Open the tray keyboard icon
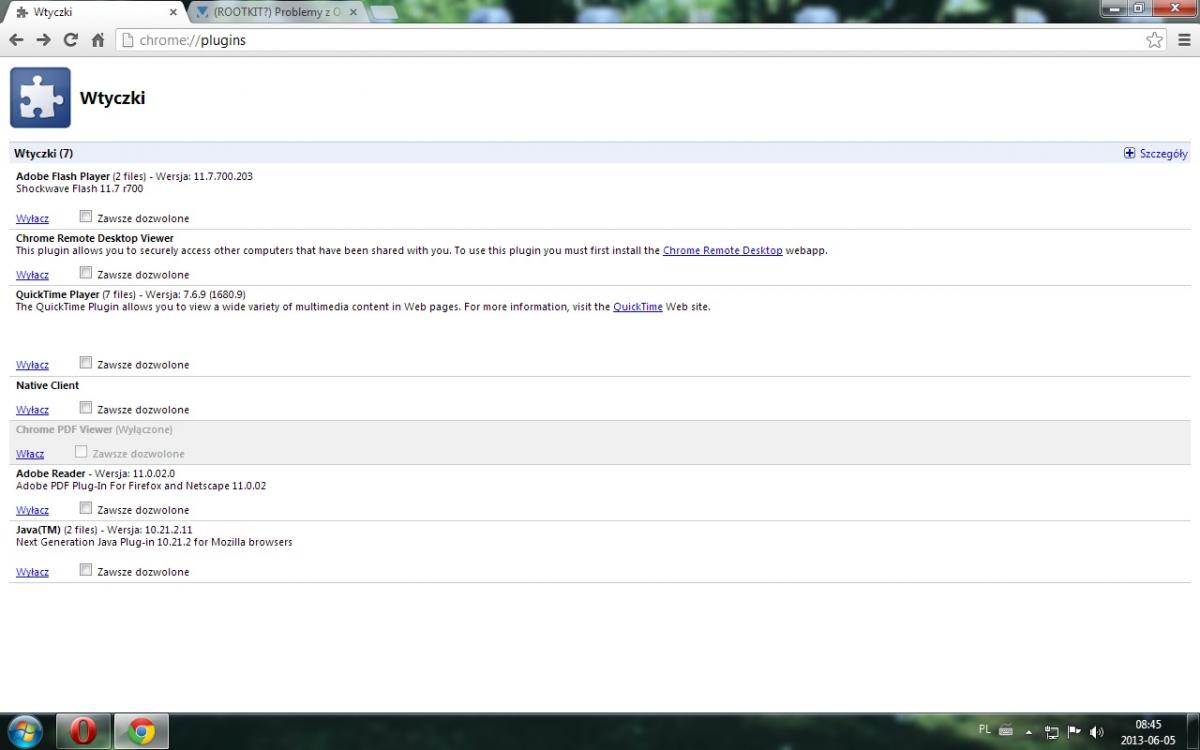 pyautogui.click(x=1006, y=731)
